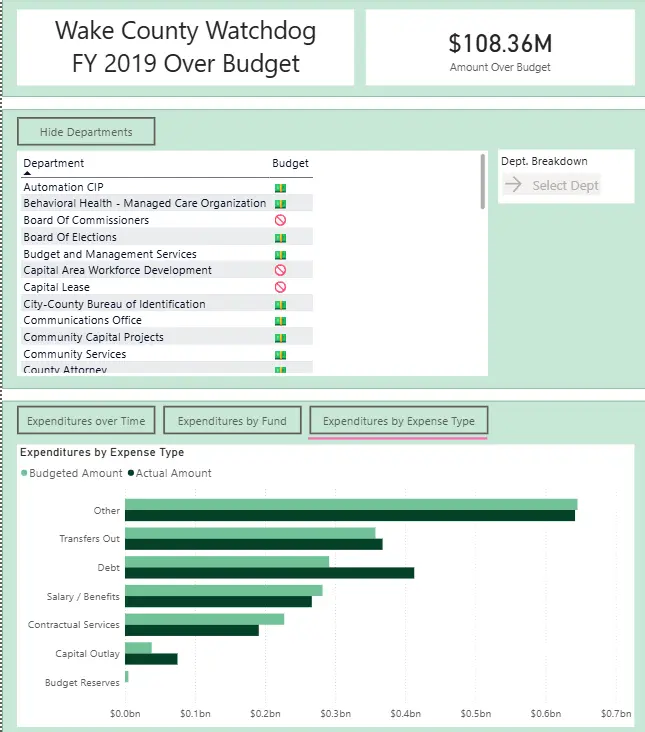
Task: Click budget icon for Communications Office
Action: pos(280,321)
